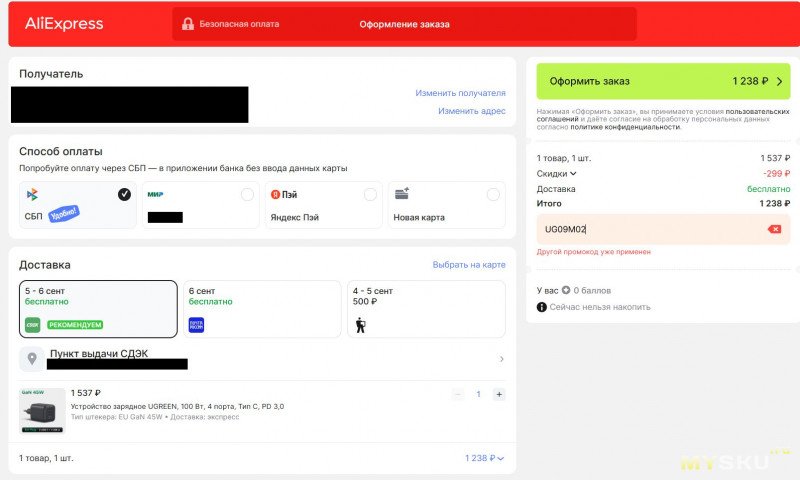The width and height of the screenshot is (800, 480).
Task: Choose the 5 - 6 сент free CDEK delivery
Action: tap(98, 309)
